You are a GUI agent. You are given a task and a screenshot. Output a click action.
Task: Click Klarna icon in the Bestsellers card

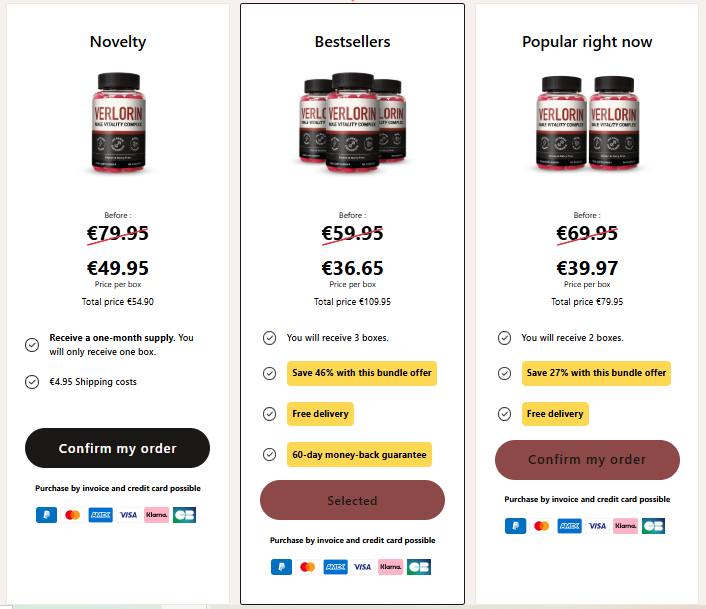(391, 567)
